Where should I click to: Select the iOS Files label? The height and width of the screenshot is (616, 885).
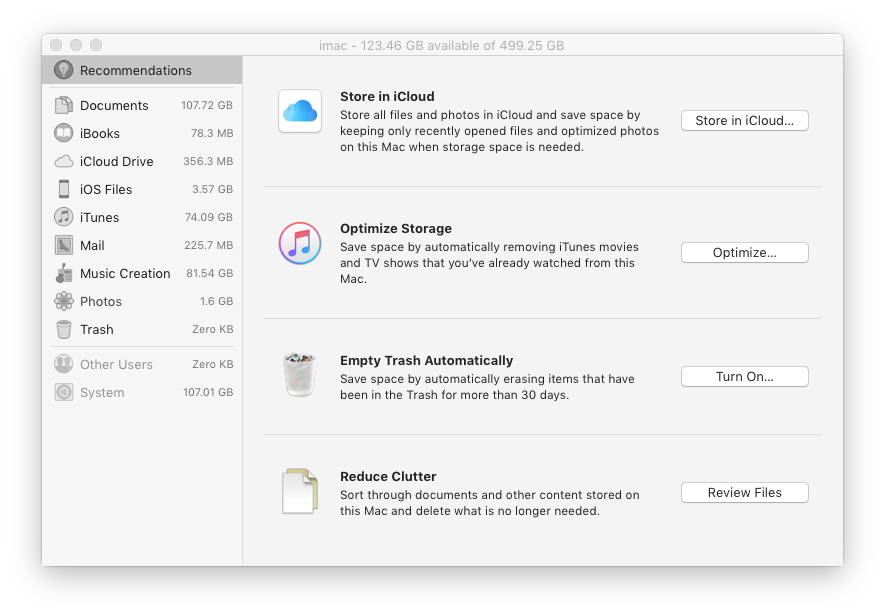[106, 190]
